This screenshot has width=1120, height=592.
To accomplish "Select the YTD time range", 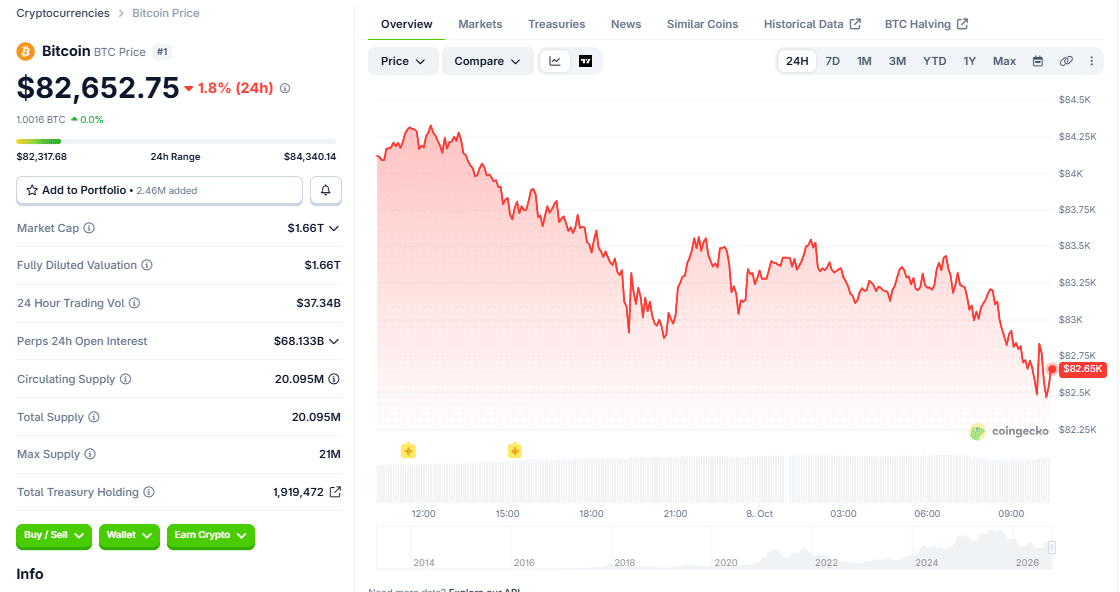I will pos(934,61).
